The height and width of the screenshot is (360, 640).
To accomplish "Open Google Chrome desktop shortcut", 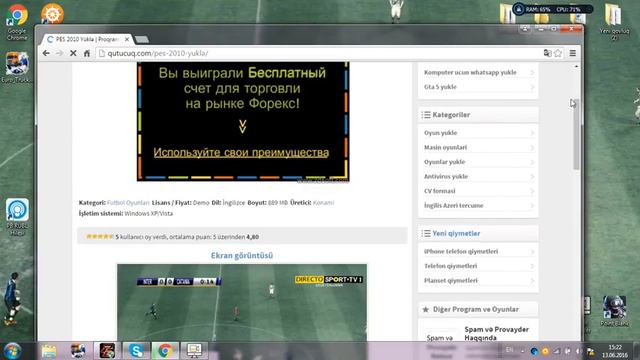I will click(x=17, y=22).
